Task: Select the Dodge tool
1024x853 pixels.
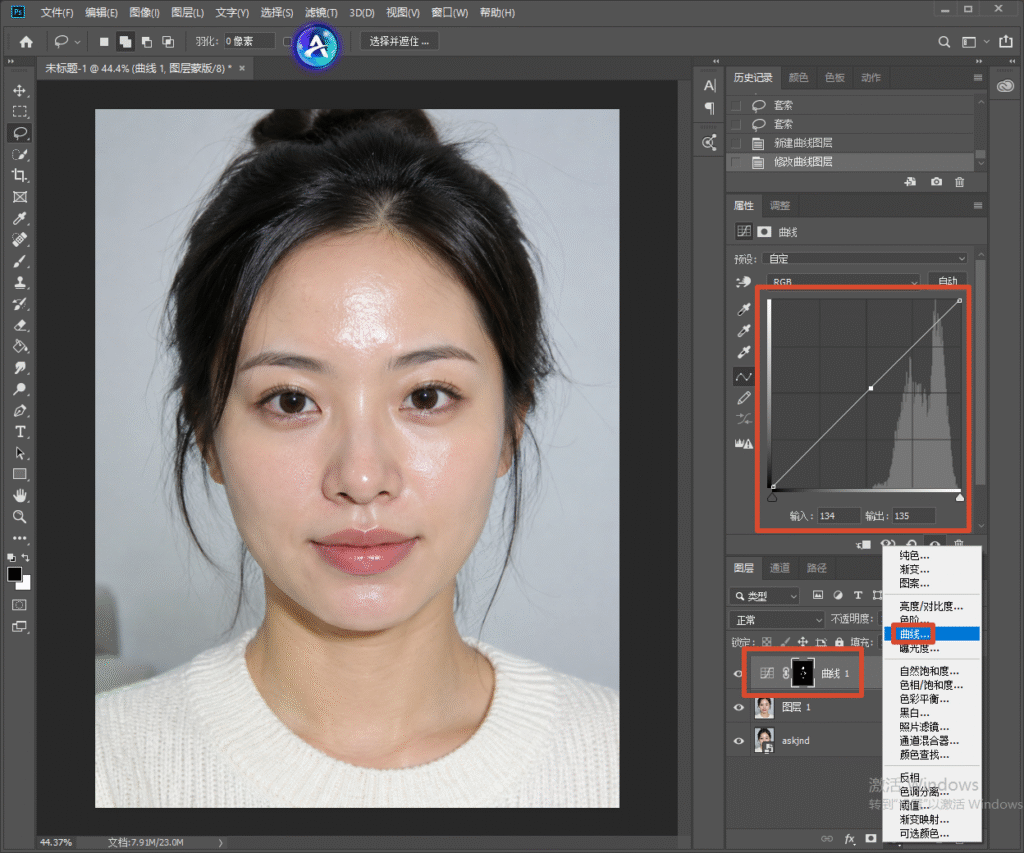Action: [20, 389]
